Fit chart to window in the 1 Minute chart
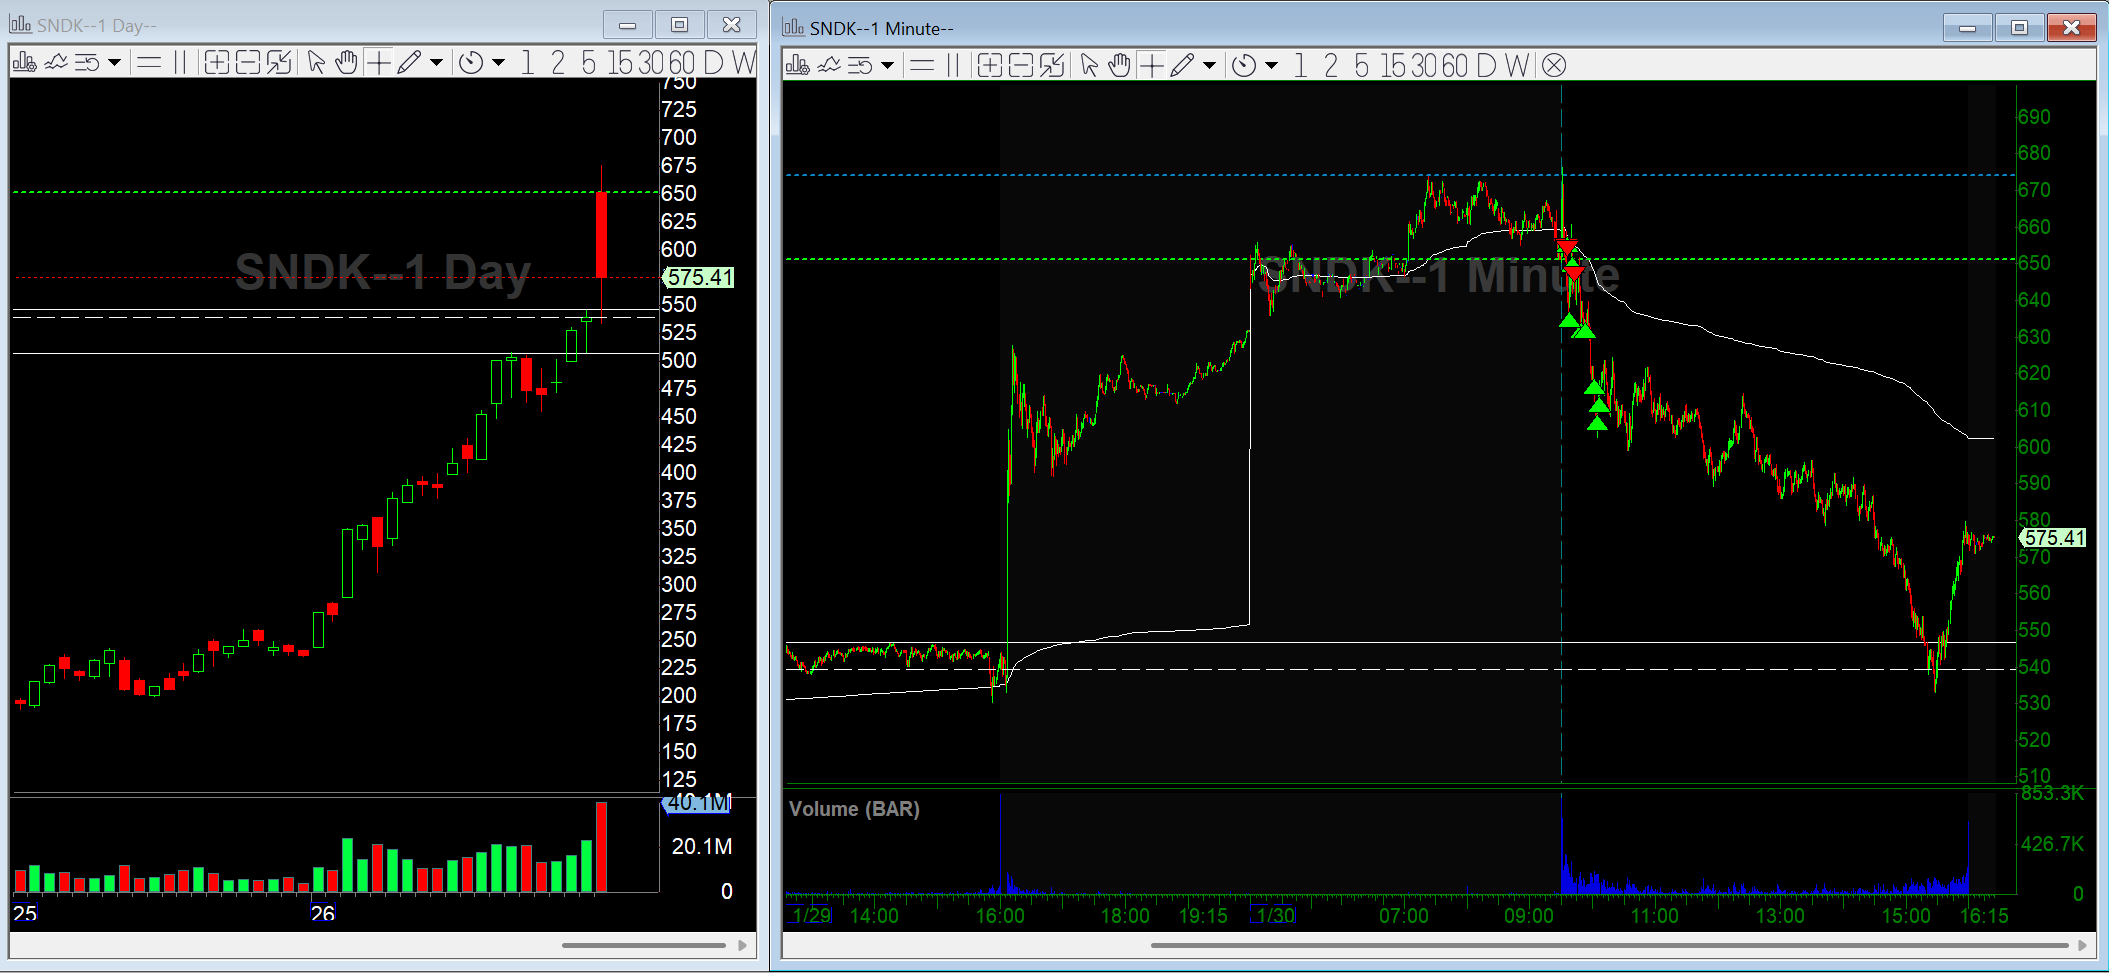This screenshot has width=2109, height=973. click(x=1052, y=66)
